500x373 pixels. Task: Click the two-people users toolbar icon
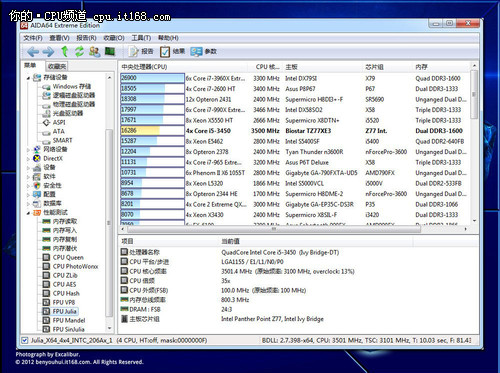94,51
